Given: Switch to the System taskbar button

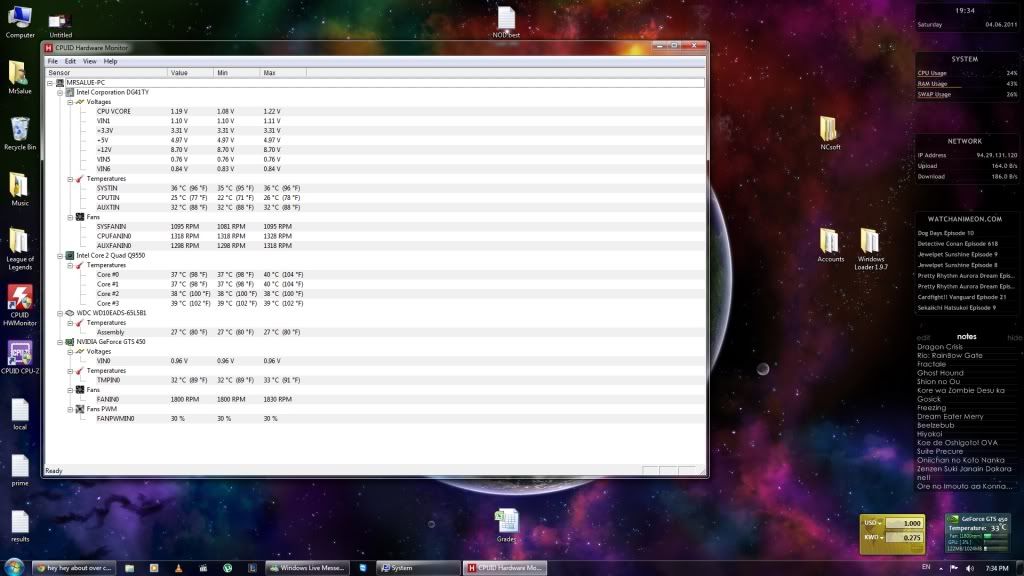Looking at the screenshot, I should click(420, 568).
